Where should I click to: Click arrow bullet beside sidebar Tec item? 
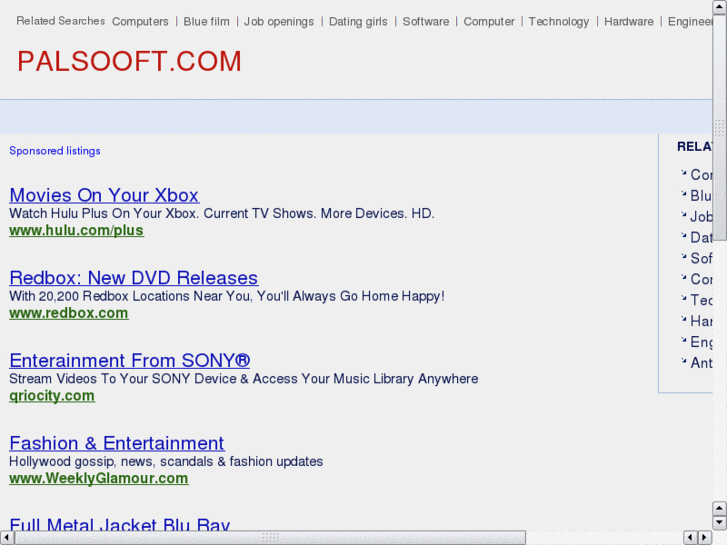point(683,298)
